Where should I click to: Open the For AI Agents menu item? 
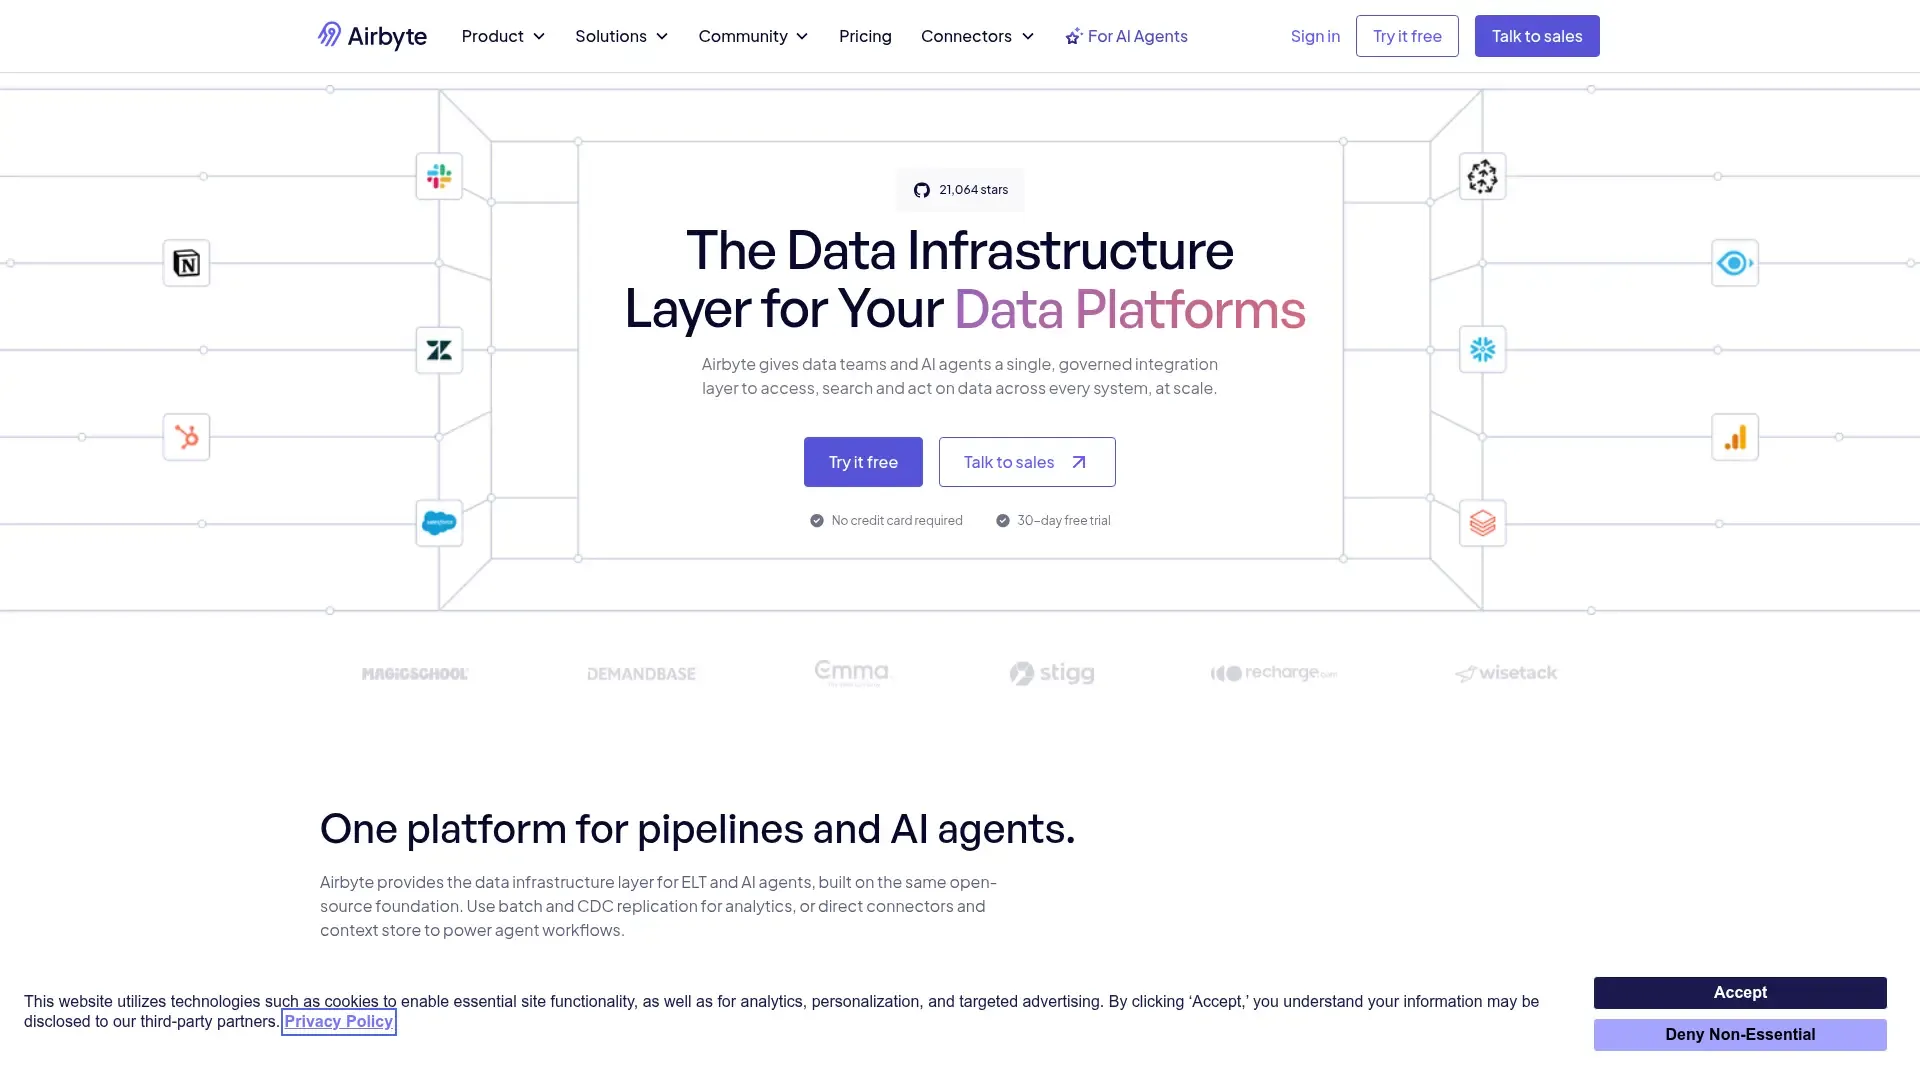pos(1126,36)
